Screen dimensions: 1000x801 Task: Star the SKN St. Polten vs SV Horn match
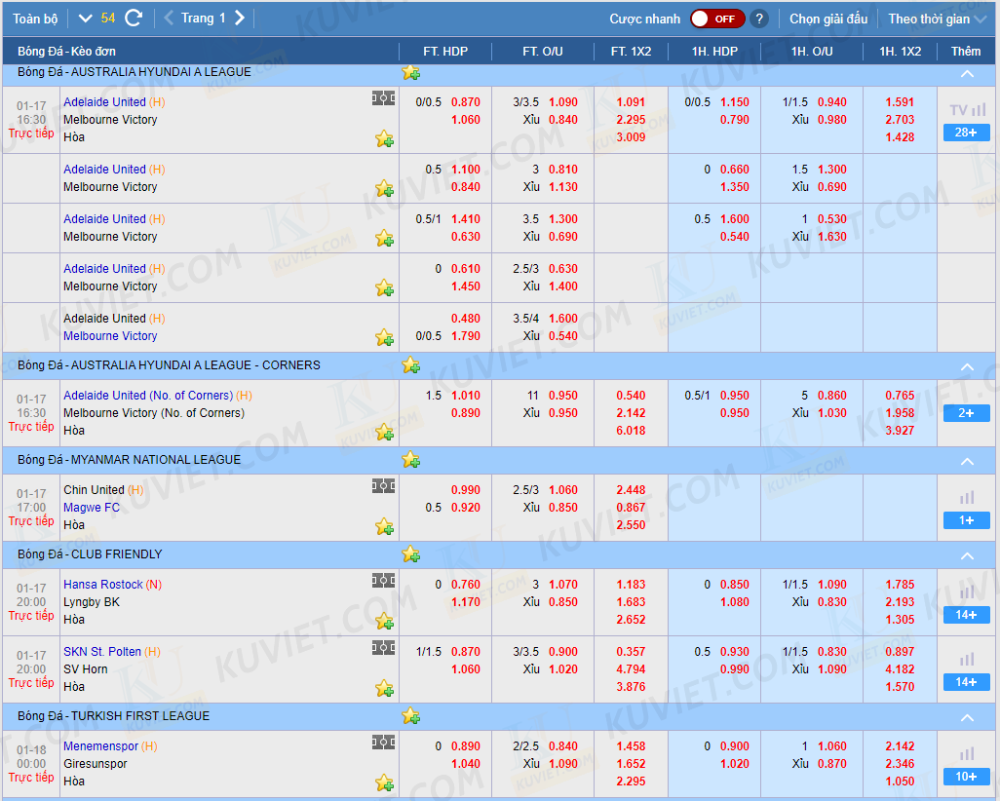(384, 688)
